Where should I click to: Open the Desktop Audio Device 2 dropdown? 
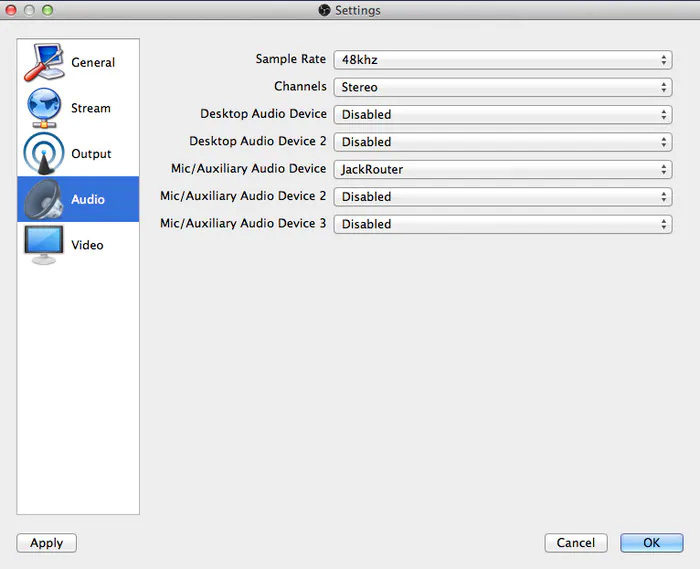pos(503,142)
